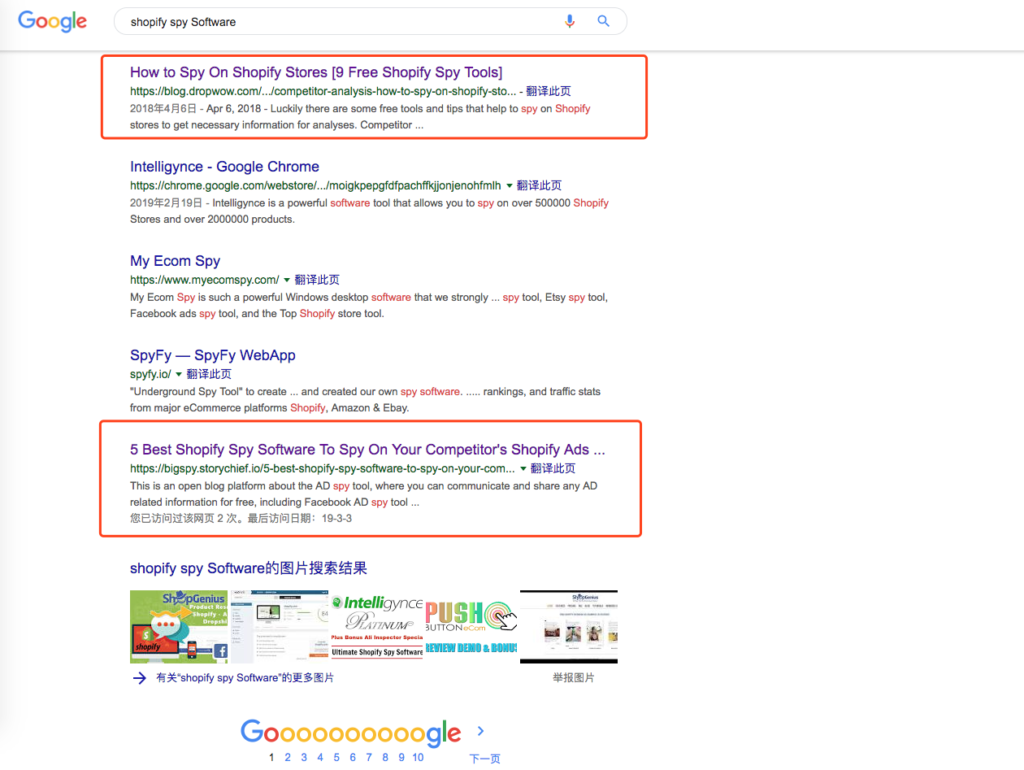This screenshot has height=770, width=1024.
Task: Go to results page 2
Action: point(287,758)
